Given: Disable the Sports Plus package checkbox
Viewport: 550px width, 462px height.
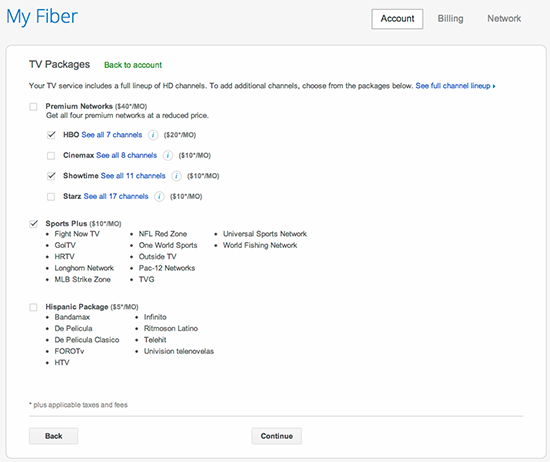Looking at the screenshot, I should [x=33, y=224].
